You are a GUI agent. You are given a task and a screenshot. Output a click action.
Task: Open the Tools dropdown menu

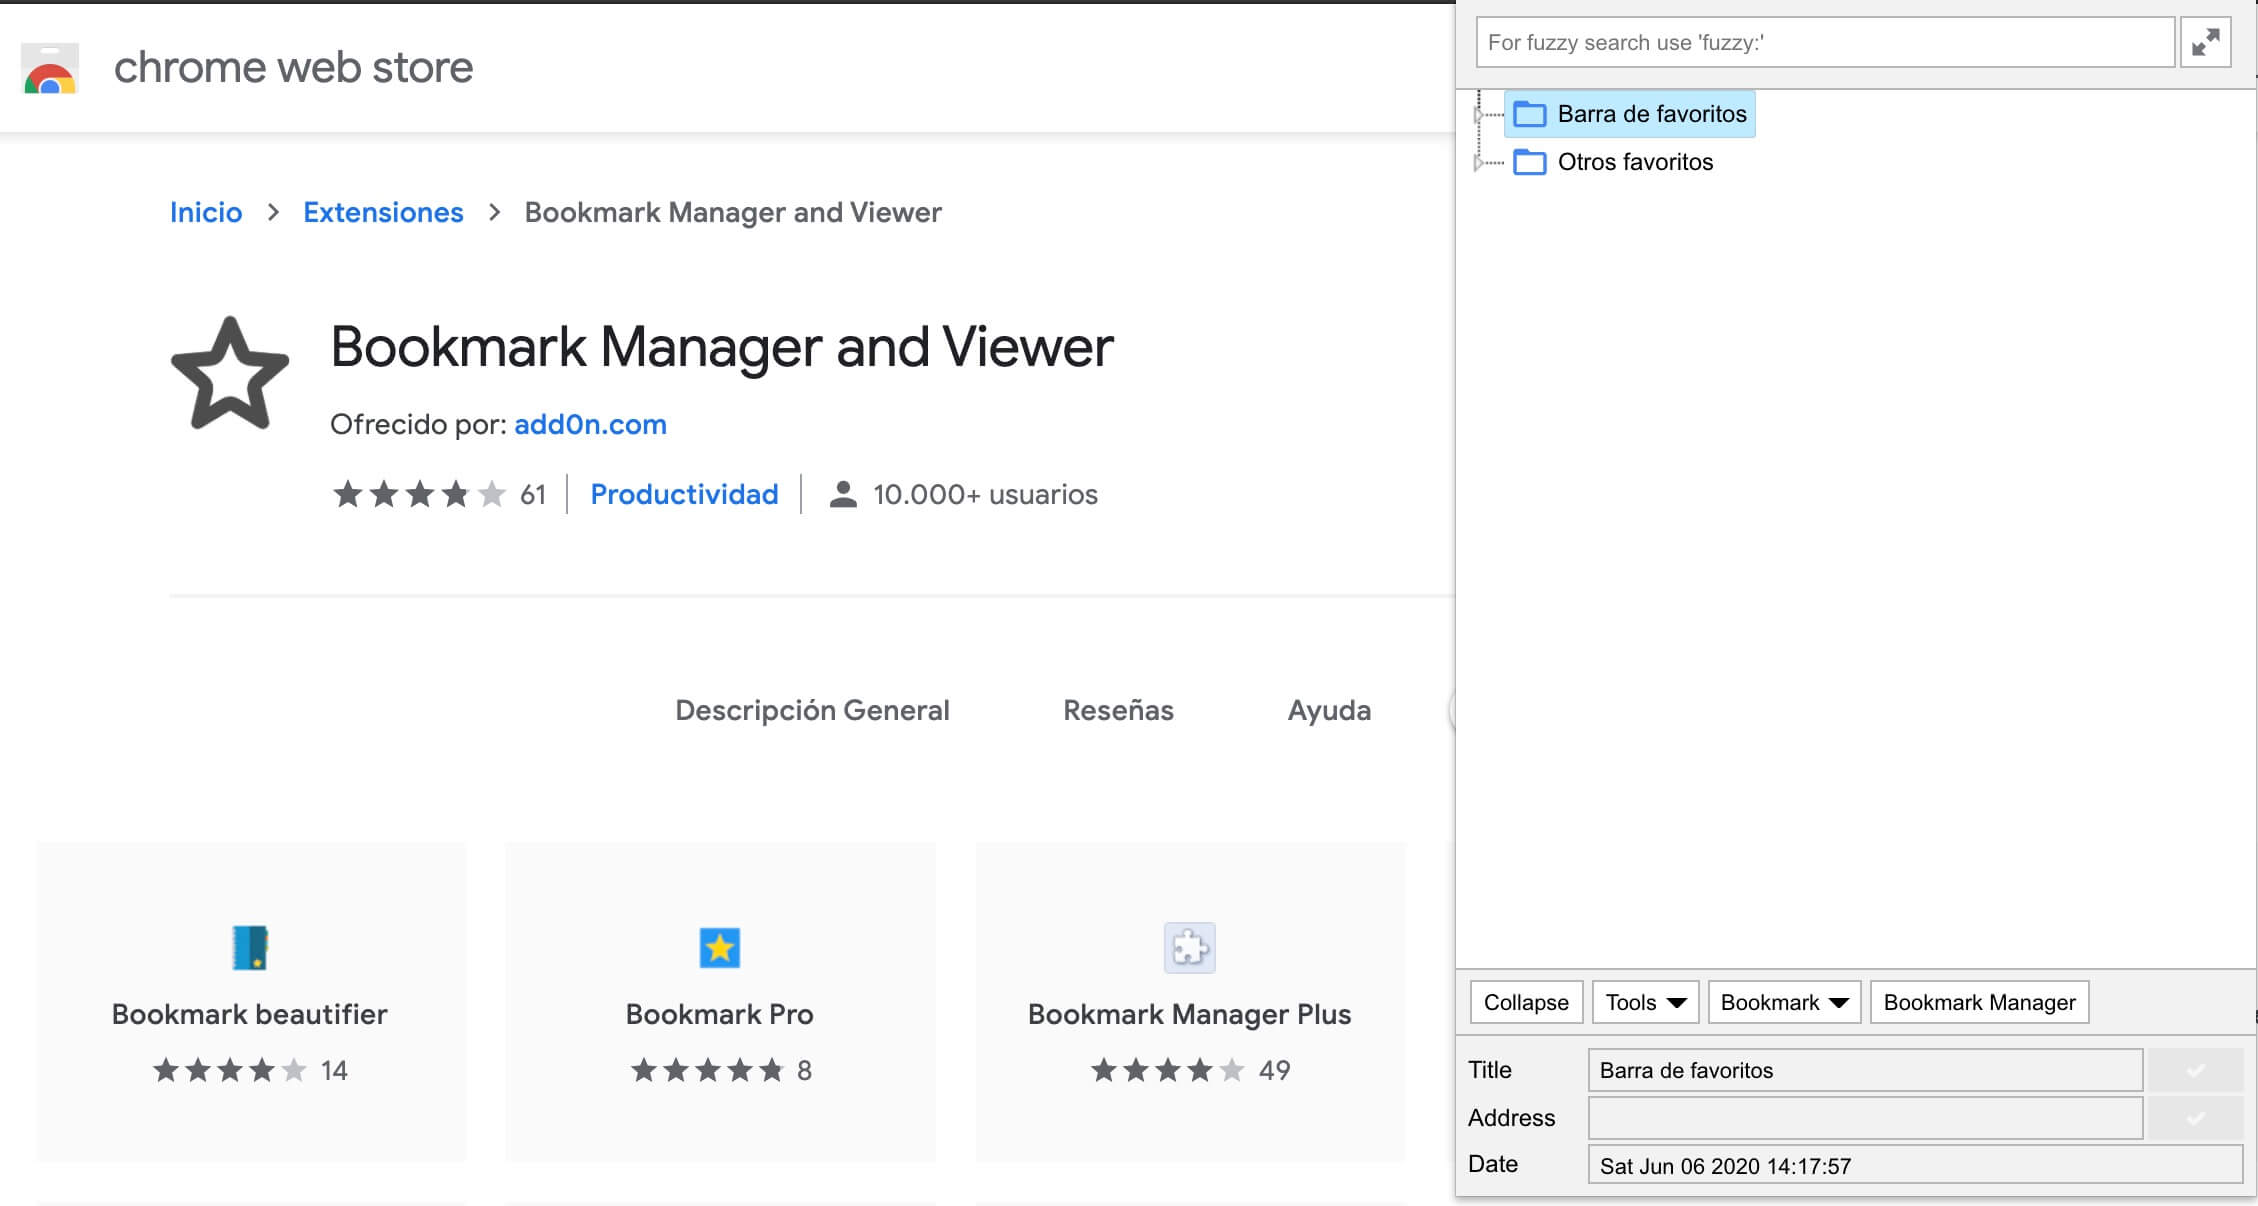coord(1645,1002)
